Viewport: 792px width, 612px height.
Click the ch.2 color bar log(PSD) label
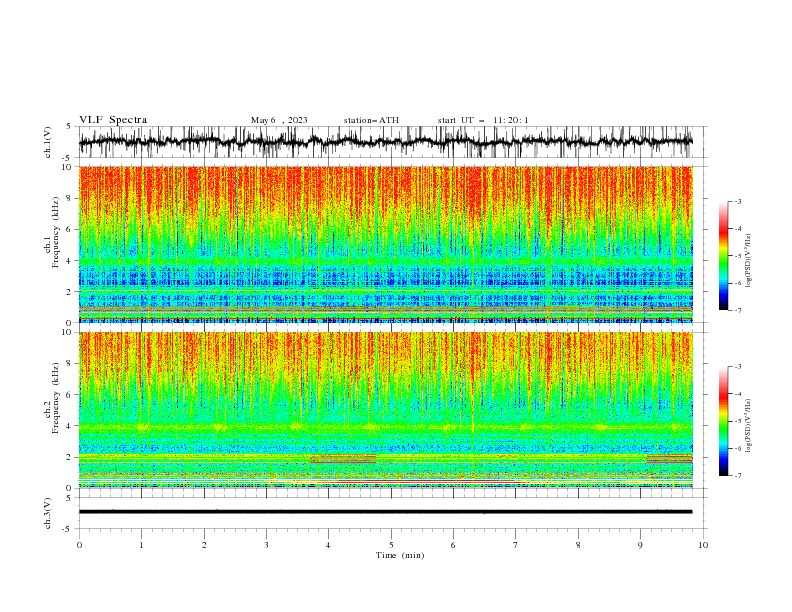(x=748, y=425)
